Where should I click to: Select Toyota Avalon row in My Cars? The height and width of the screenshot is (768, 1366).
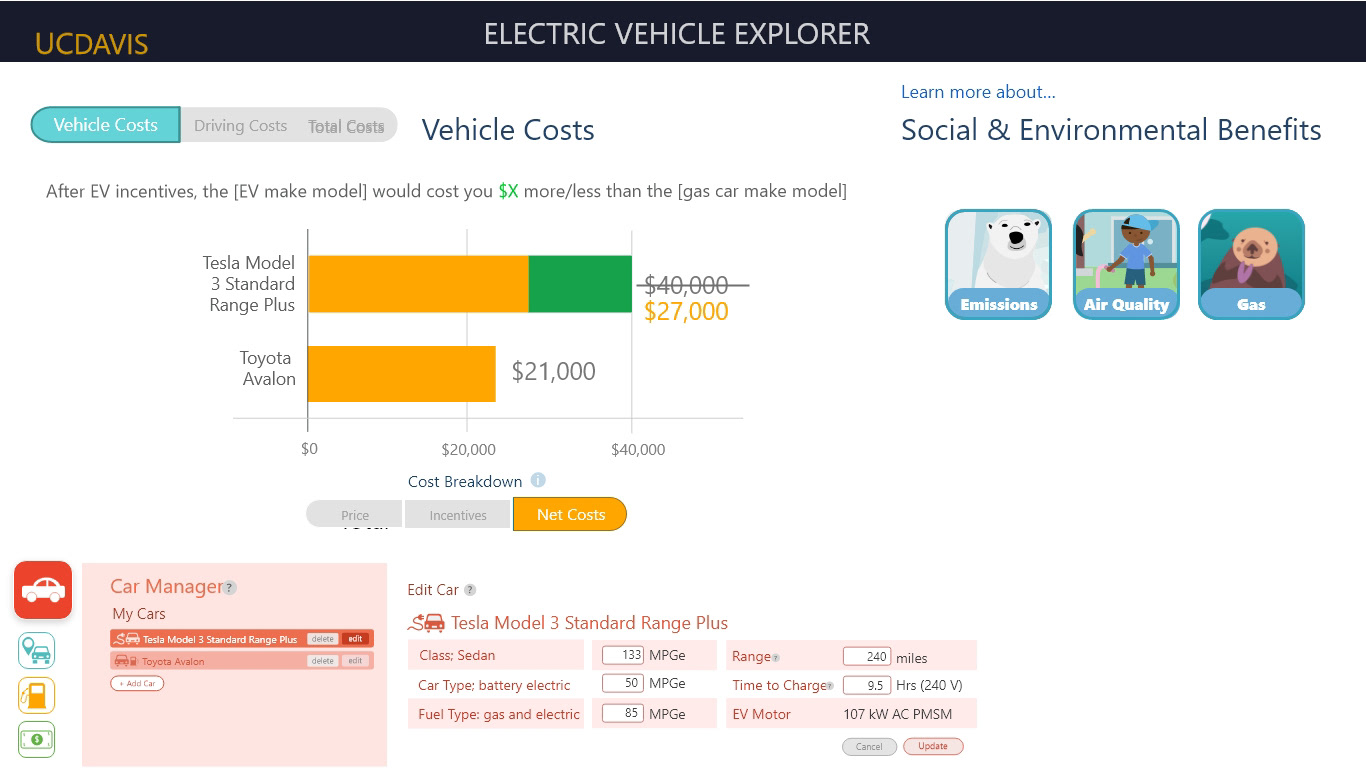tap(242, 661)
